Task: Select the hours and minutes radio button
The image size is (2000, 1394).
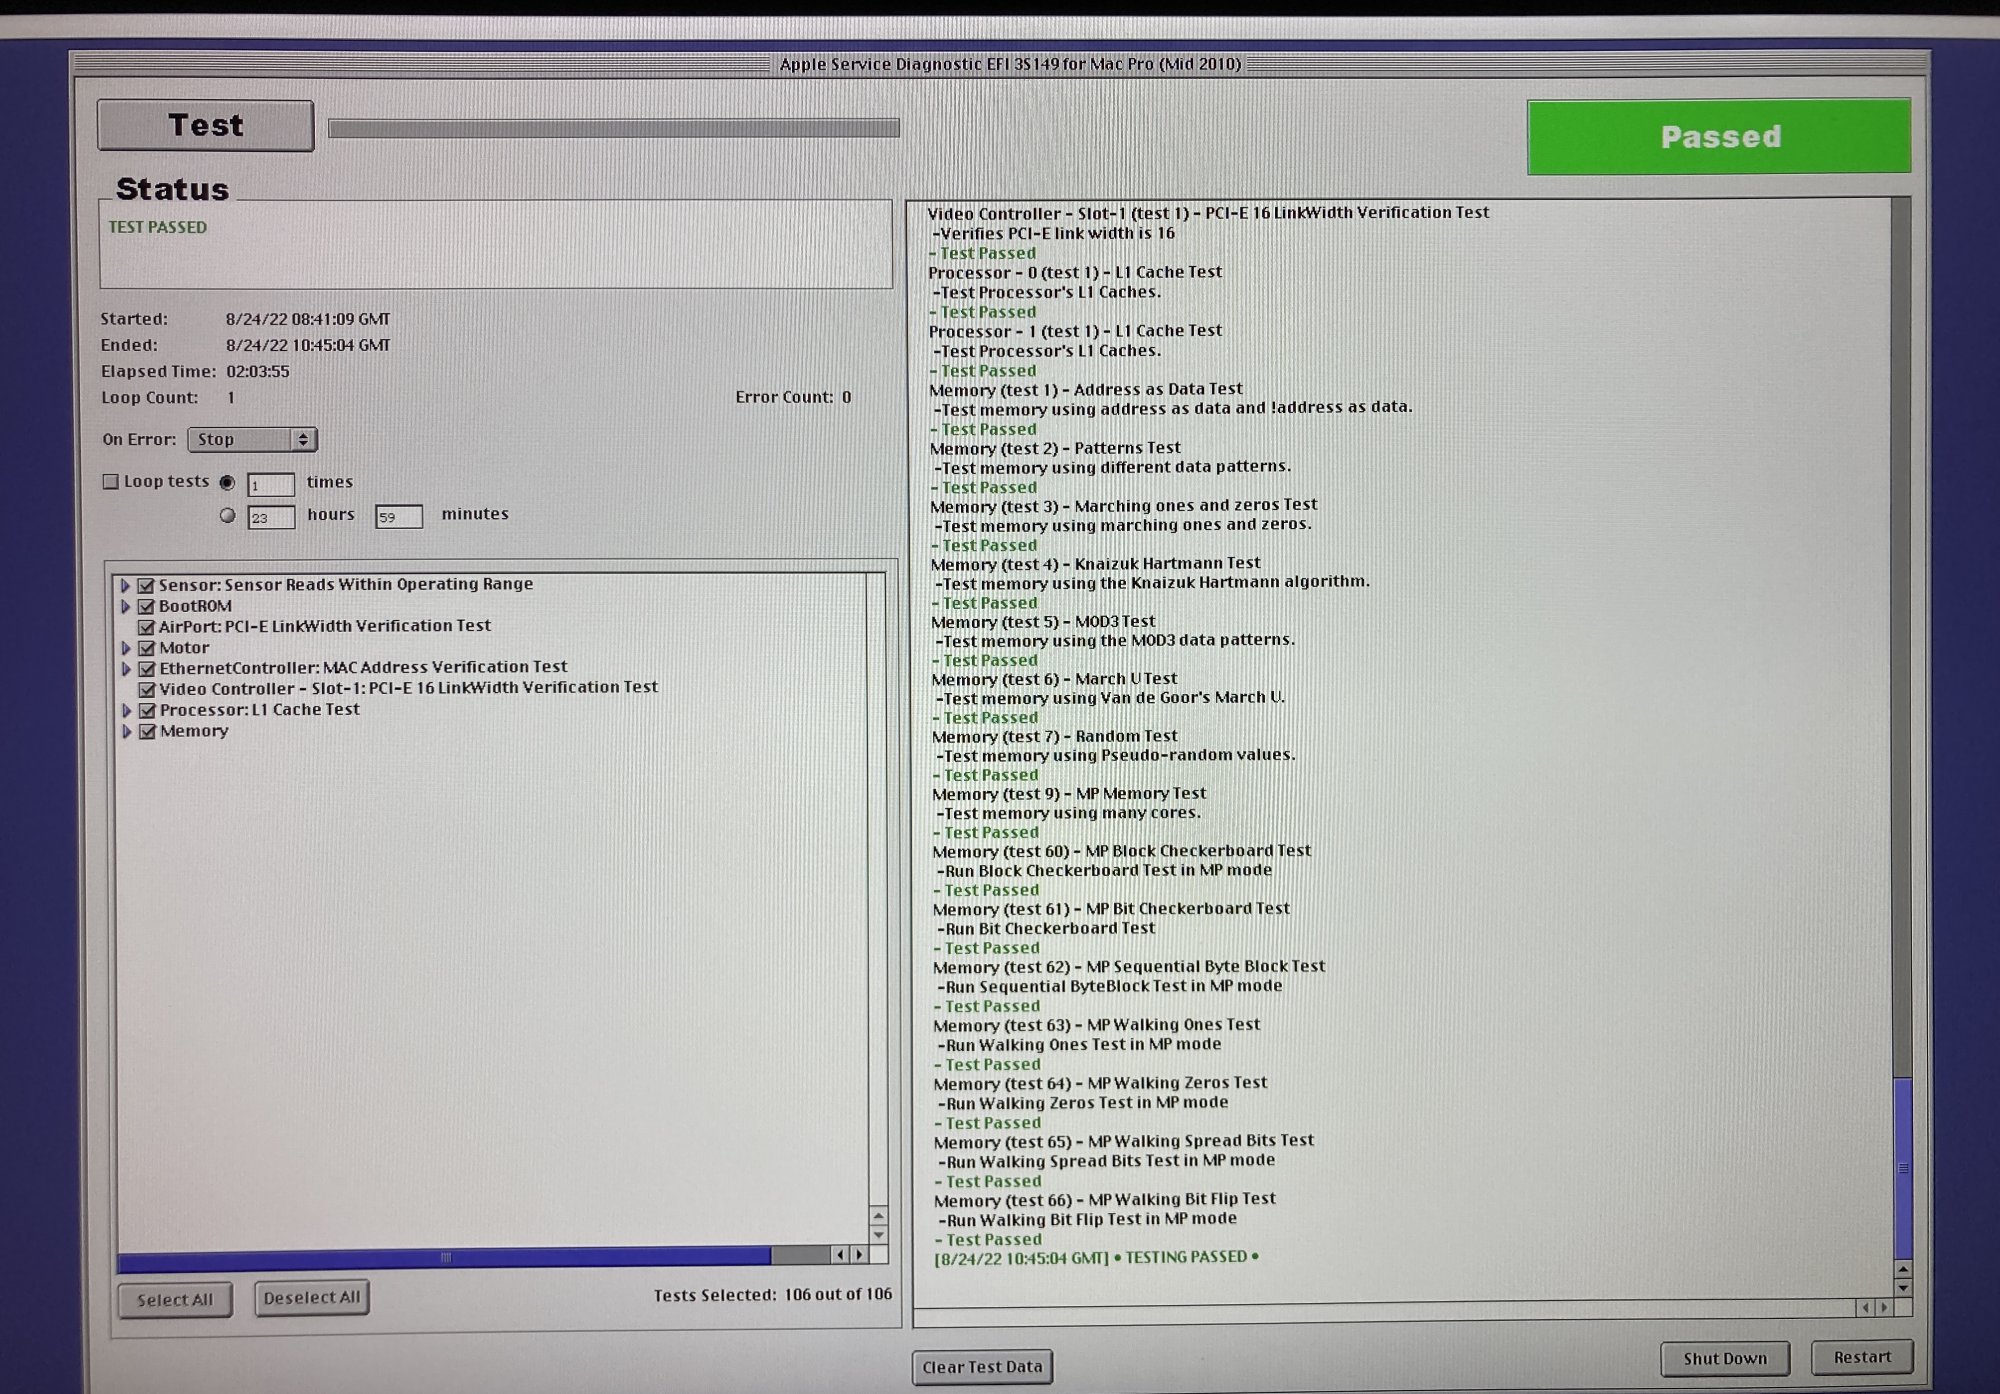Action: point(228,516)
